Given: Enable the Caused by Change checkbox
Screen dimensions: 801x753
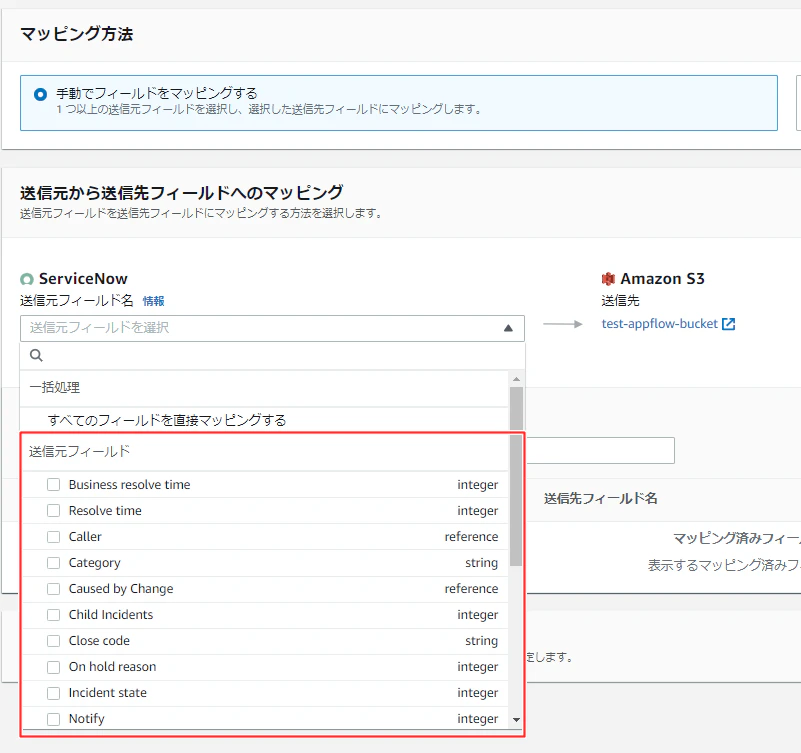Looking at the screenshot, I should [x=54, y=589].
